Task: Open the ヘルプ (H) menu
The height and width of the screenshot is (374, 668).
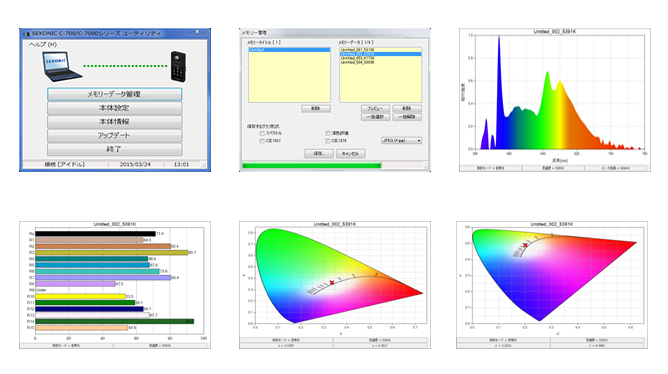Action: coord(43,44)
